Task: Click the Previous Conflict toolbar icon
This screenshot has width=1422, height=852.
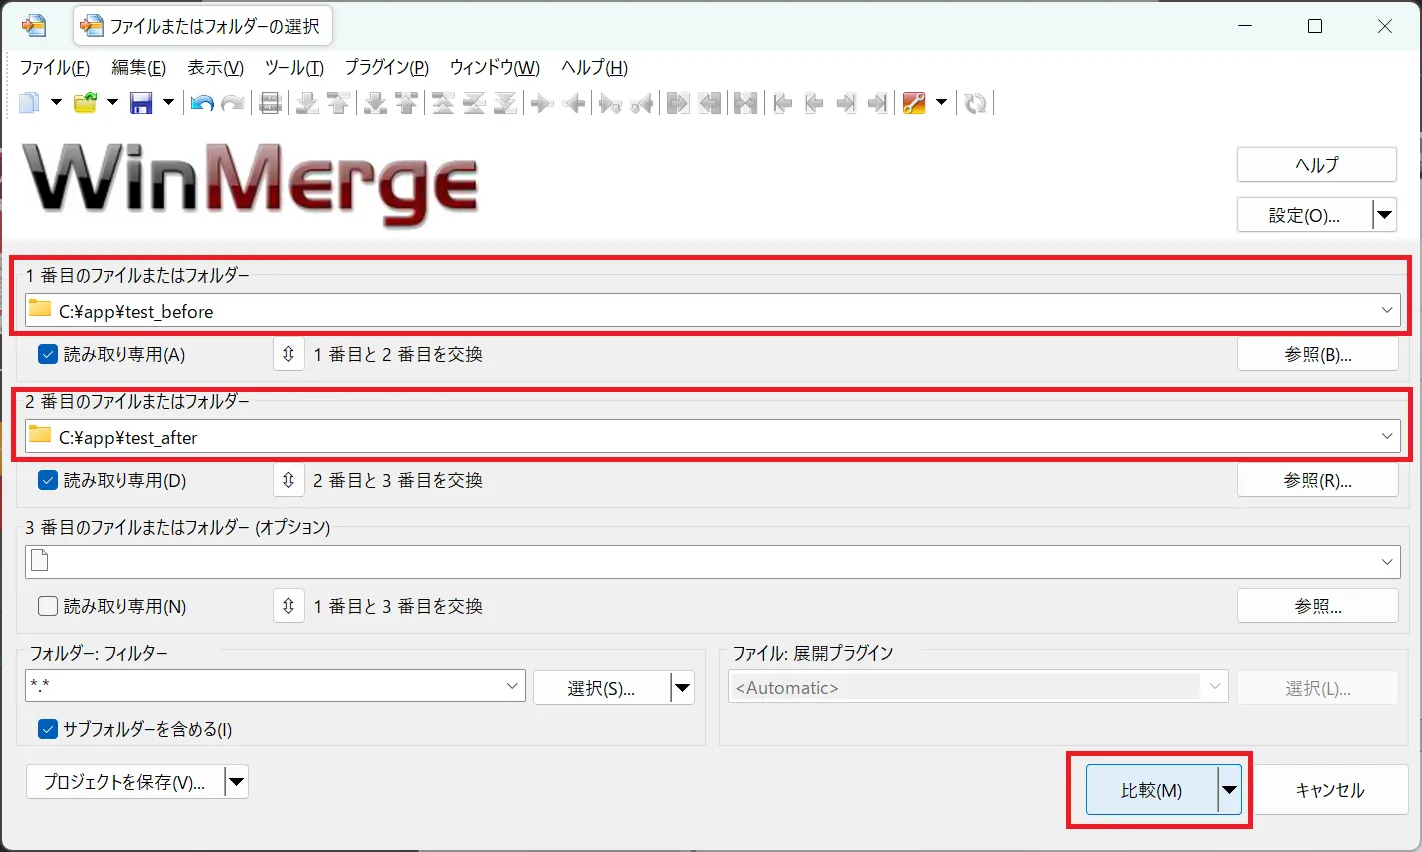Action: (x=406, y=103)
